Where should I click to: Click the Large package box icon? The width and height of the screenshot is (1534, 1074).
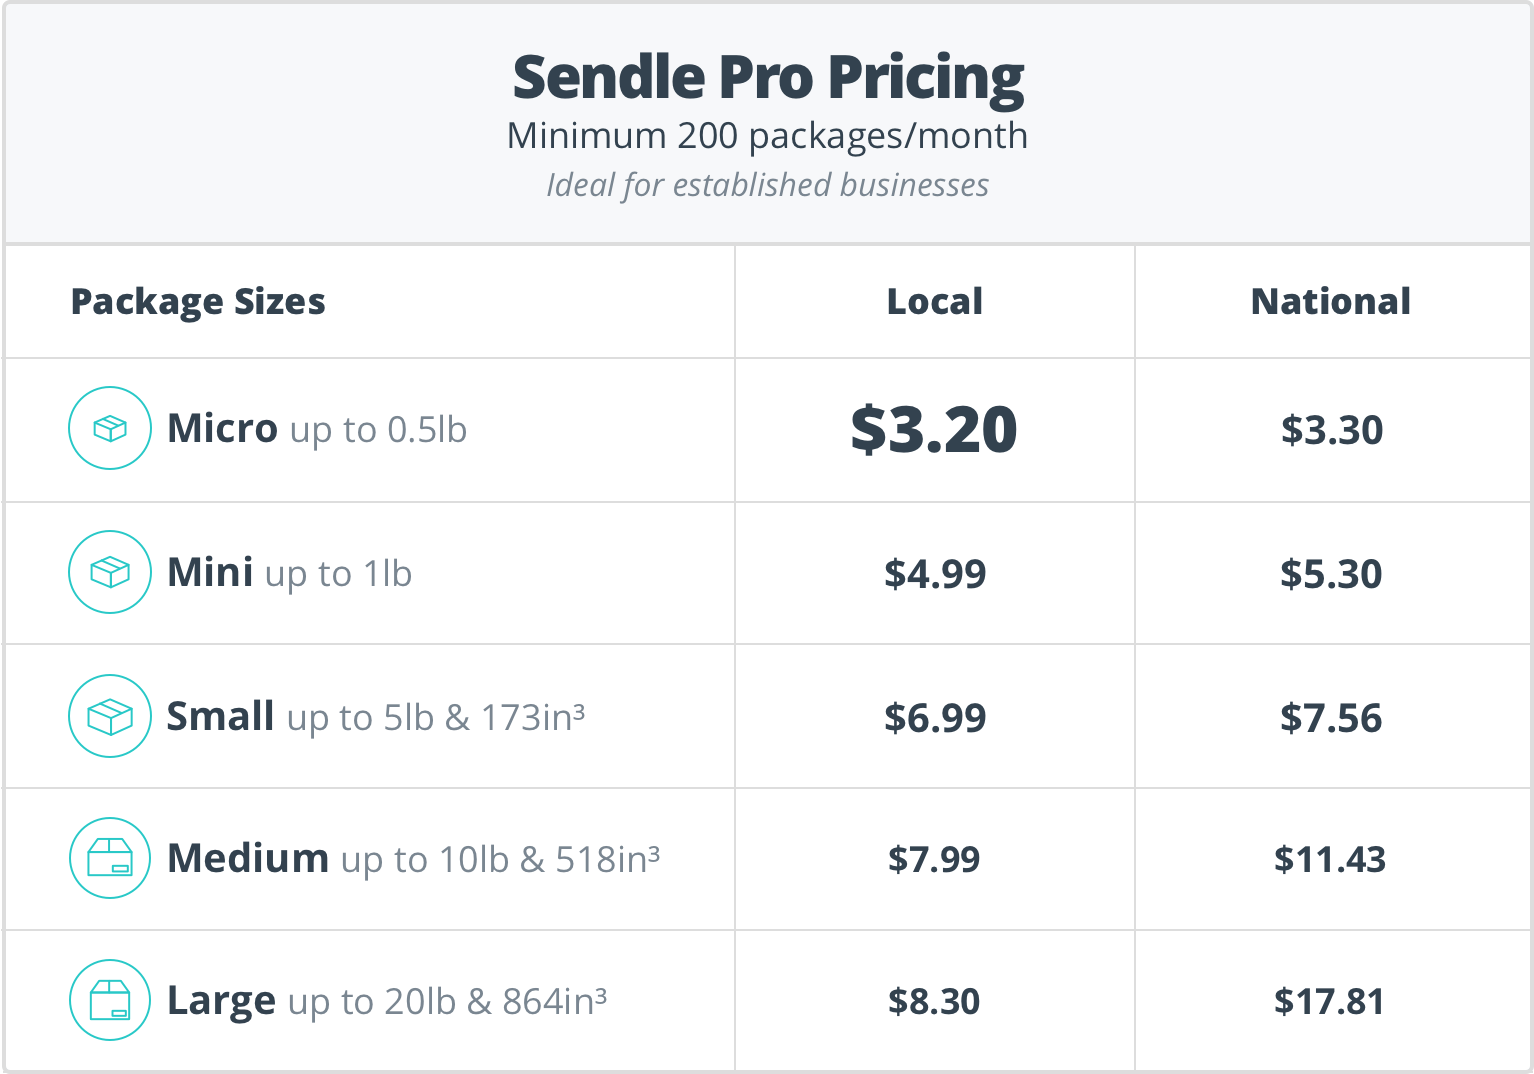110,1000
